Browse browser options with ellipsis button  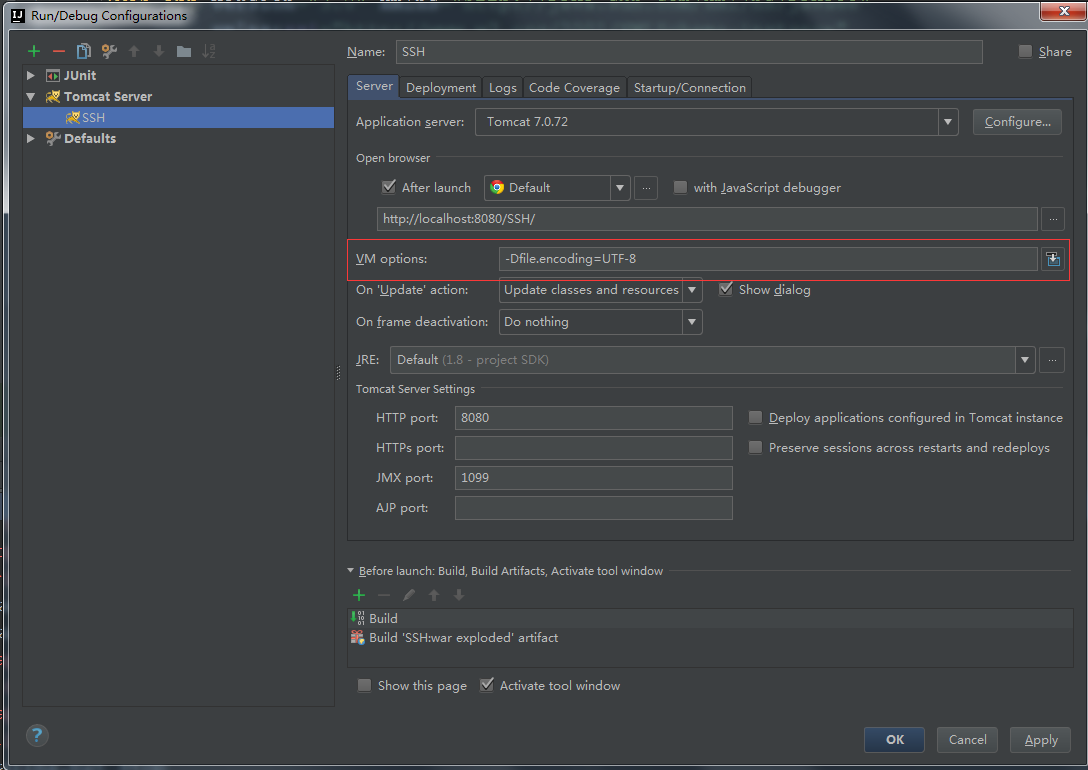coord(646,188)
